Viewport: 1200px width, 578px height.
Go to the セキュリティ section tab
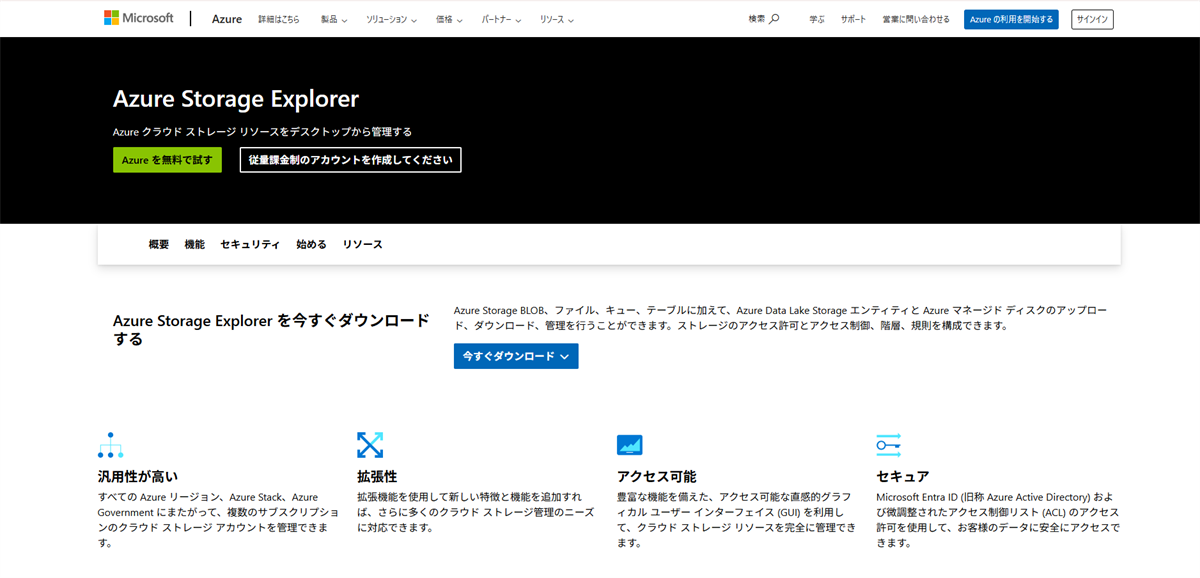point(250,245)
